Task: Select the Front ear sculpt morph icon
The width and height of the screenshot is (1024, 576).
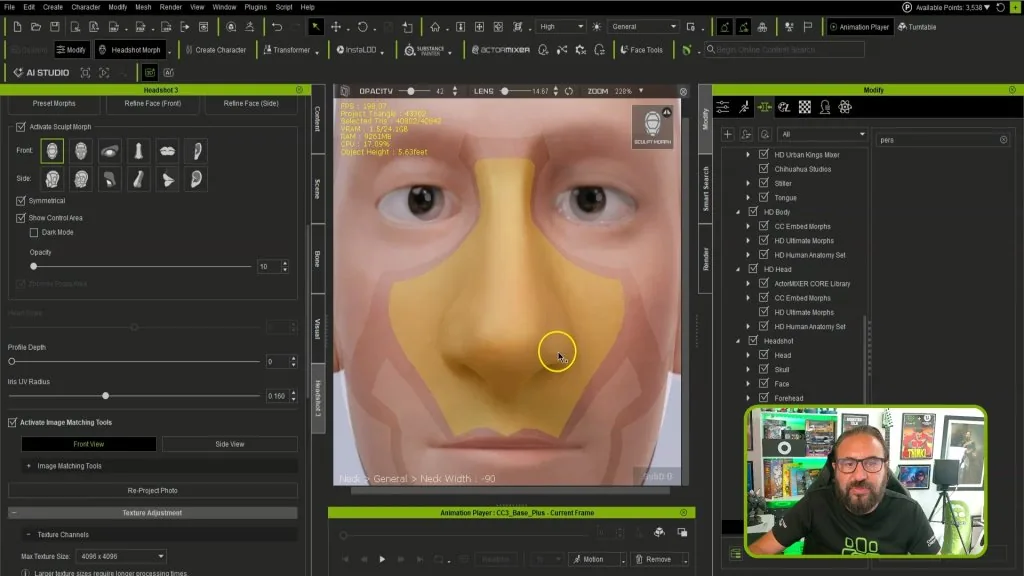Action: 197,151
